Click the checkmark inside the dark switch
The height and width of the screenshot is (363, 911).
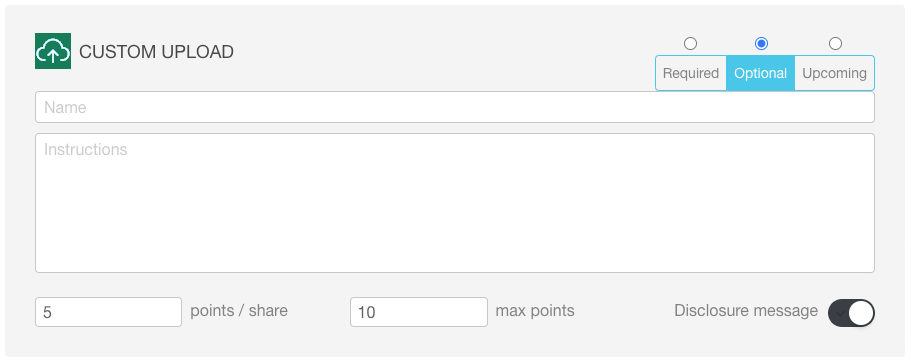840,313
